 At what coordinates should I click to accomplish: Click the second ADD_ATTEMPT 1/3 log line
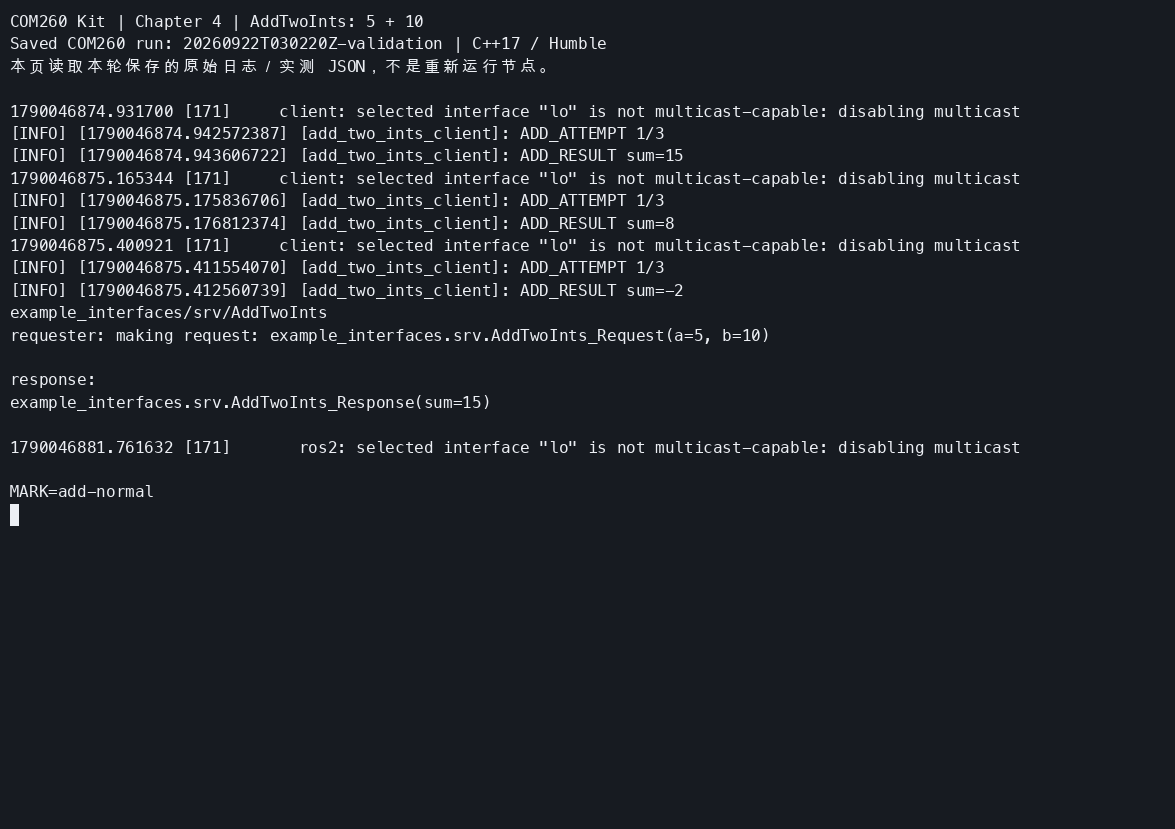(x=337, y=201)
